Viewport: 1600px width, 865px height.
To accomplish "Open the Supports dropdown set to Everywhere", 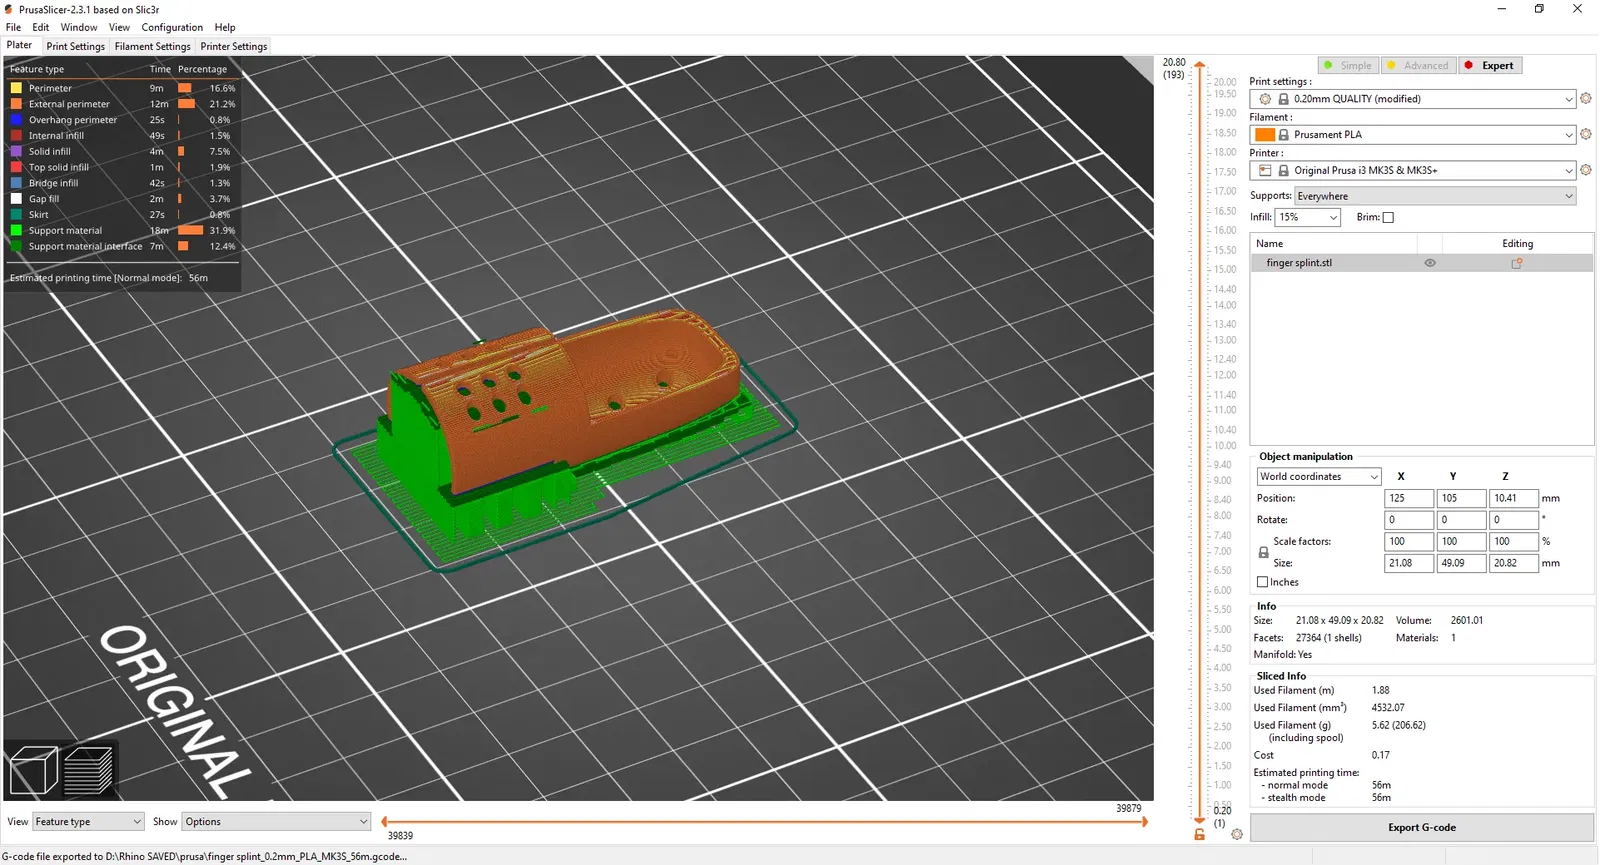I will click(x=1435, y=196).
